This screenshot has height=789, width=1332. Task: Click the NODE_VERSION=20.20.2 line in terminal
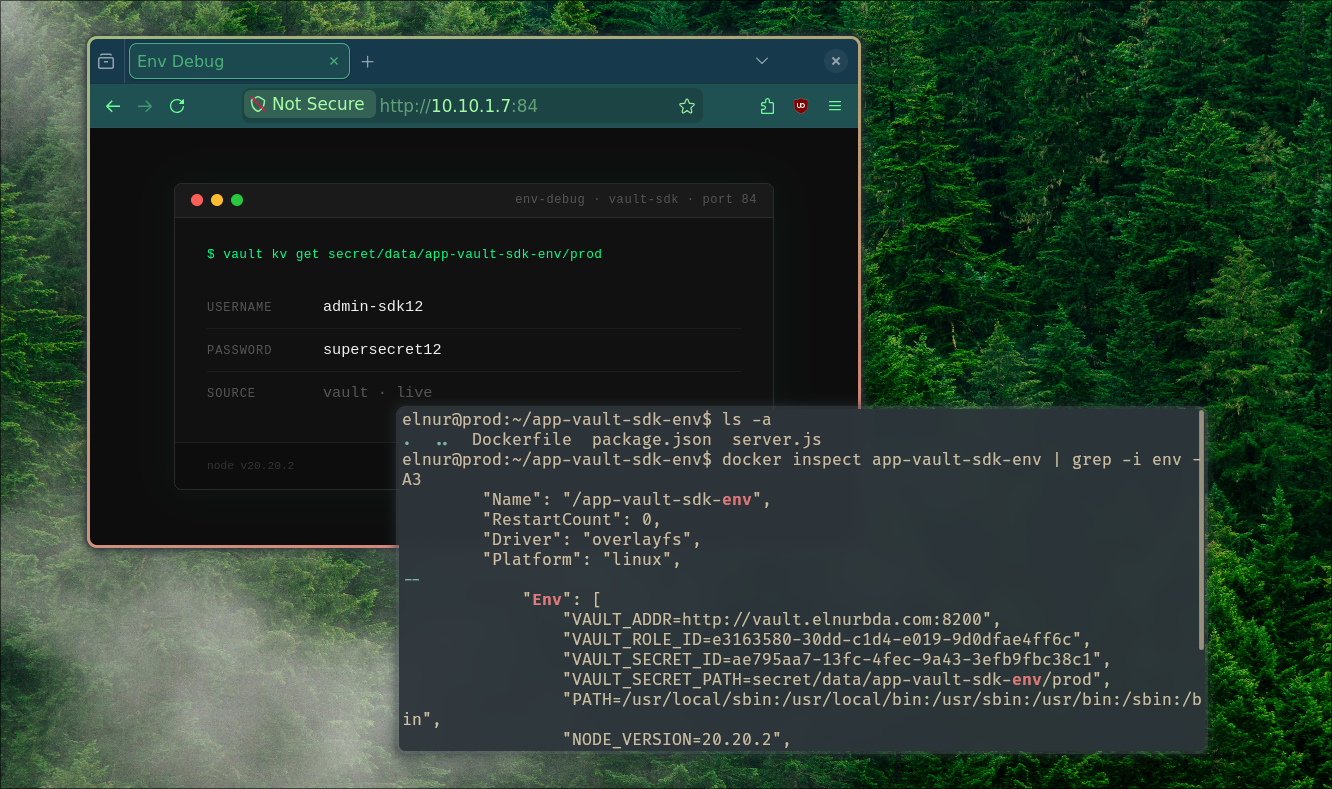pyautogui.click(x=677, y=740)
